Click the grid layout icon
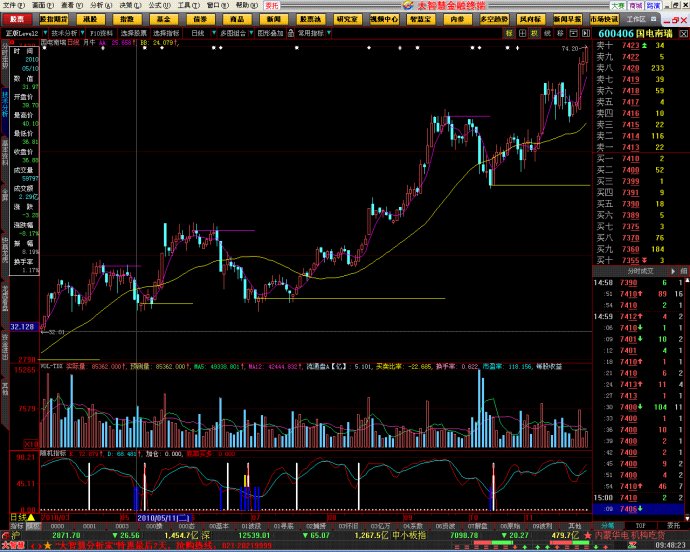 pyautogui.click(x=522, y=33)
